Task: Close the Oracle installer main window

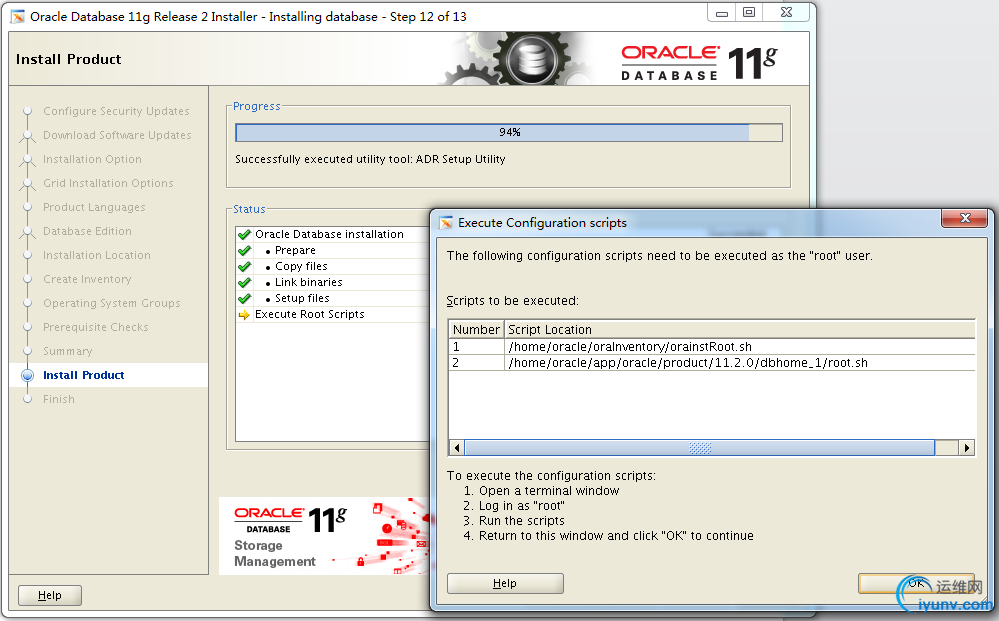Action: 787,13
